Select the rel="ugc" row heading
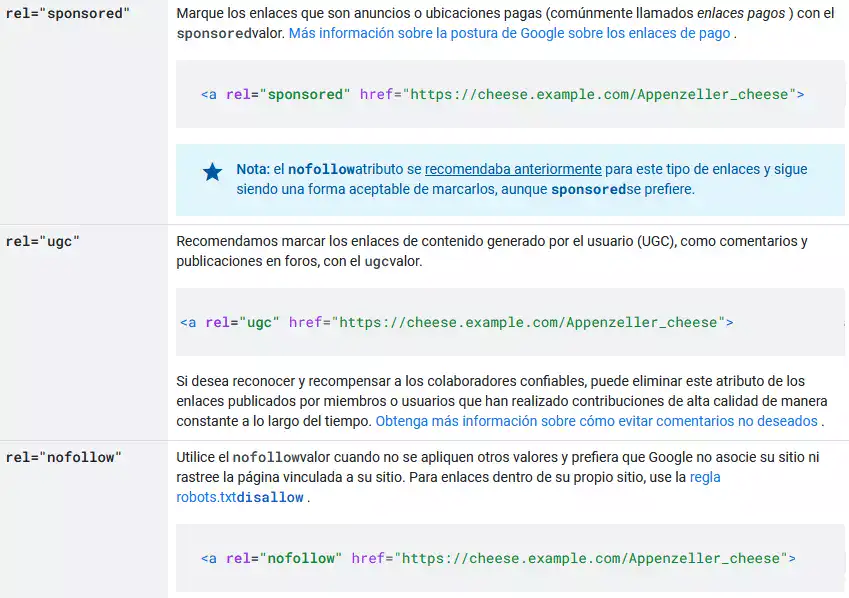This screenshot has height=598, width=849. point(43,242)
